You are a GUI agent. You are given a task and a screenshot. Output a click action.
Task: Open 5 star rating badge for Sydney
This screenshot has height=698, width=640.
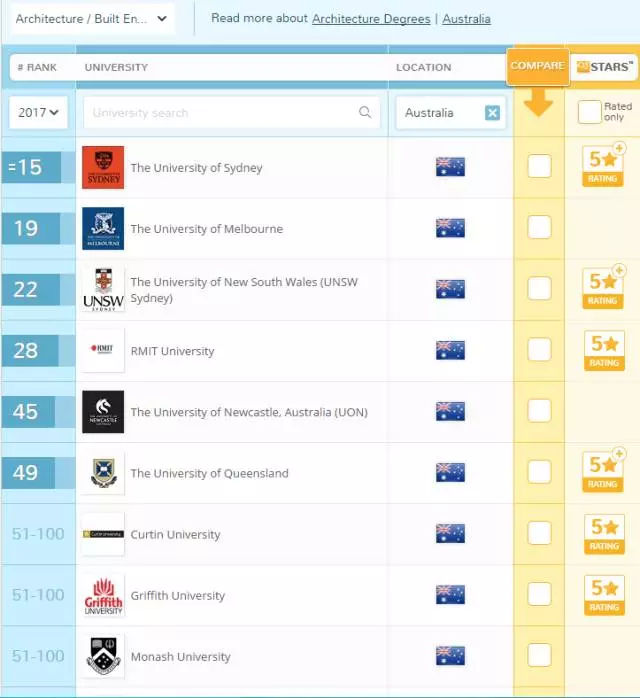pyautogui.click(x=603, y=166)
